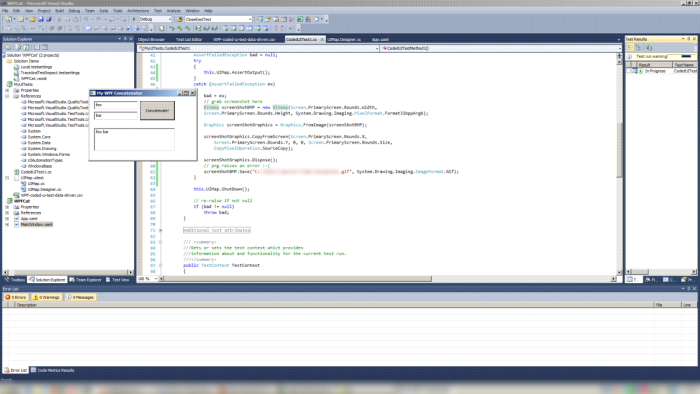Click the Undo arrow toolbar icon
Screen dimensions: 700x394
pos(86,19)
